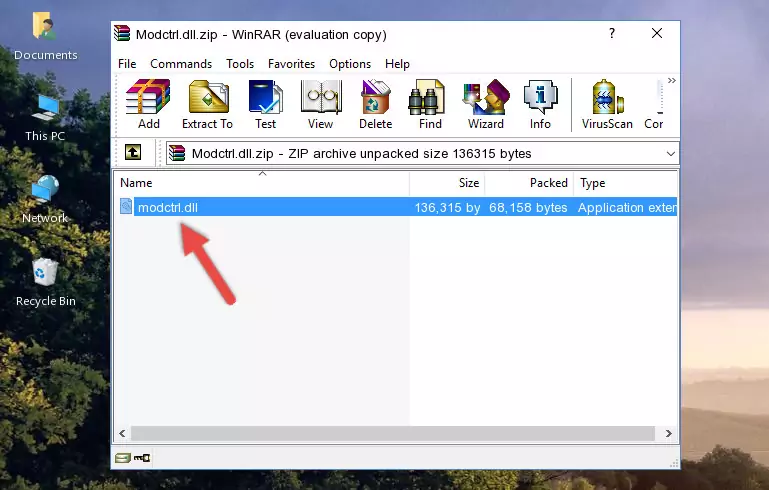This screenshot has height=490, width=769.
Task: Sort by the Name column header
Action: coord(262,183)
